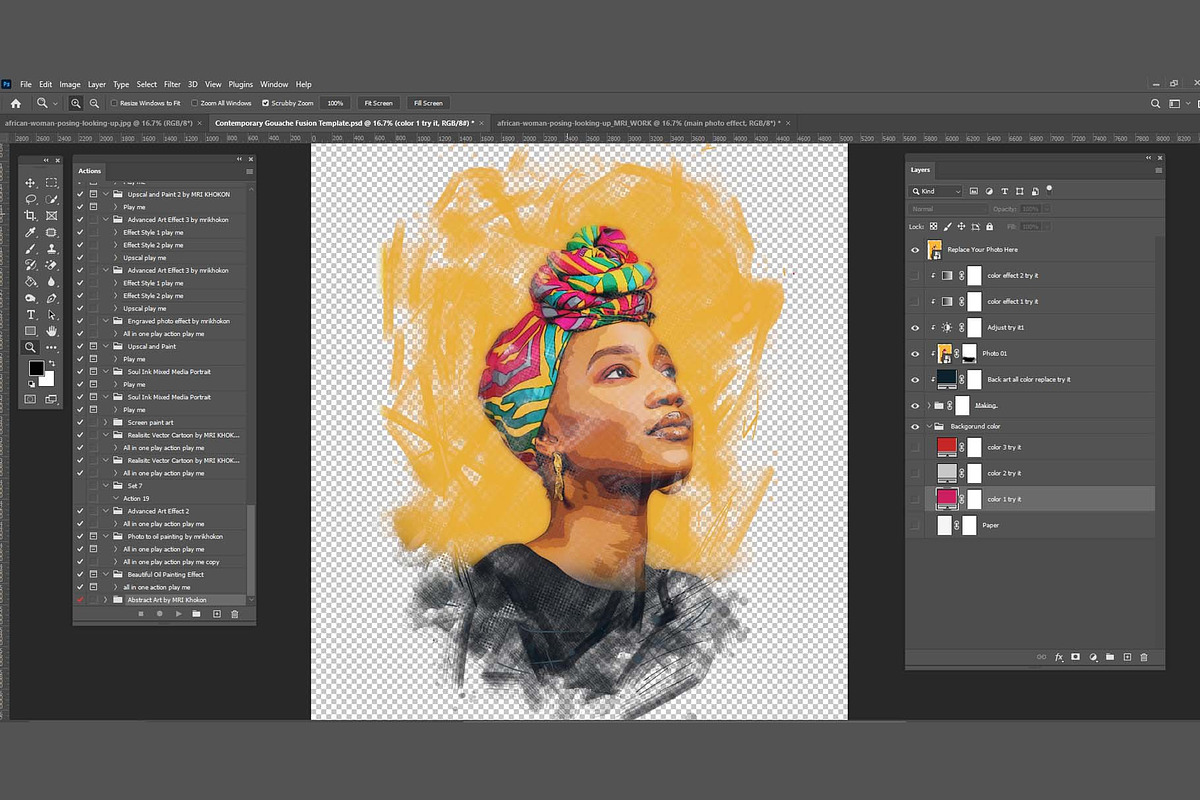1200x800 pixels.
Task: Click the Home icon in options bar
Action: pyautogui.click(x=15, y=103)
